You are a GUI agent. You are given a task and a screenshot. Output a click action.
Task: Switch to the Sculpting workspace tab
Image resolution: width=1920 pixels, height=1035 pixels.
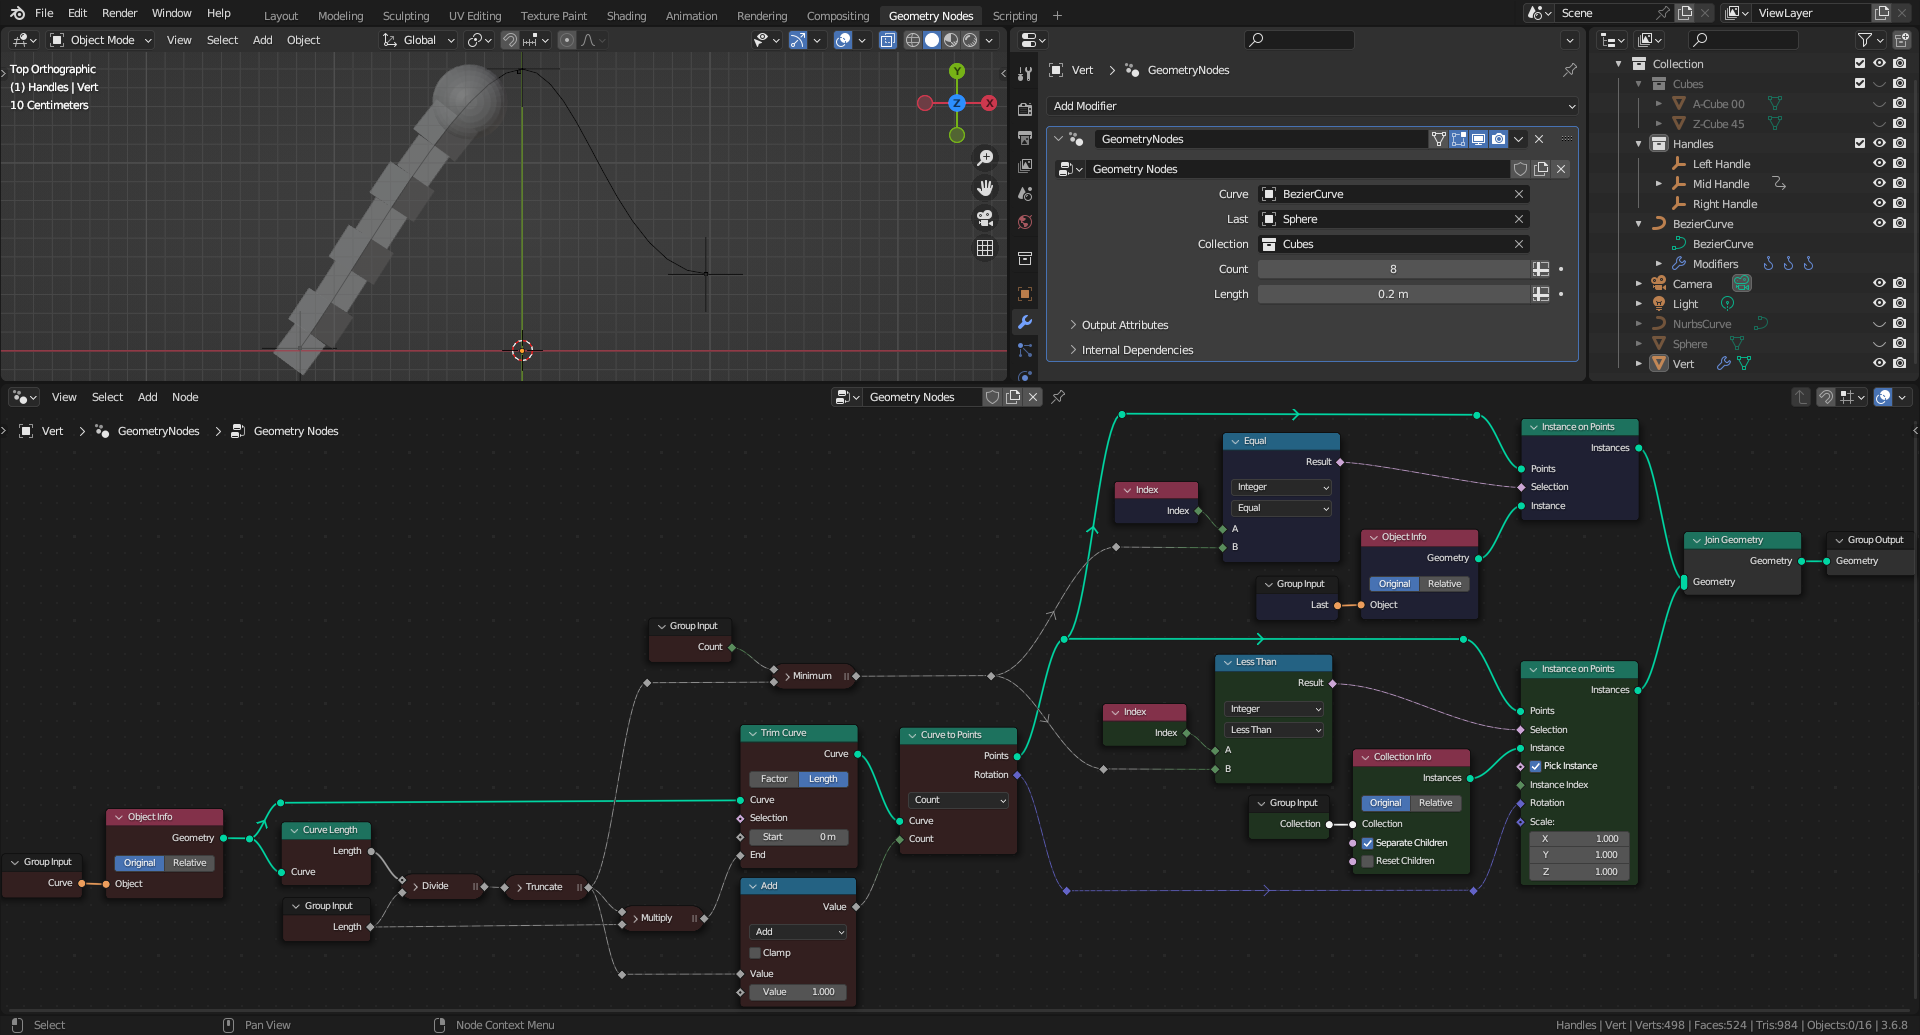406,16
